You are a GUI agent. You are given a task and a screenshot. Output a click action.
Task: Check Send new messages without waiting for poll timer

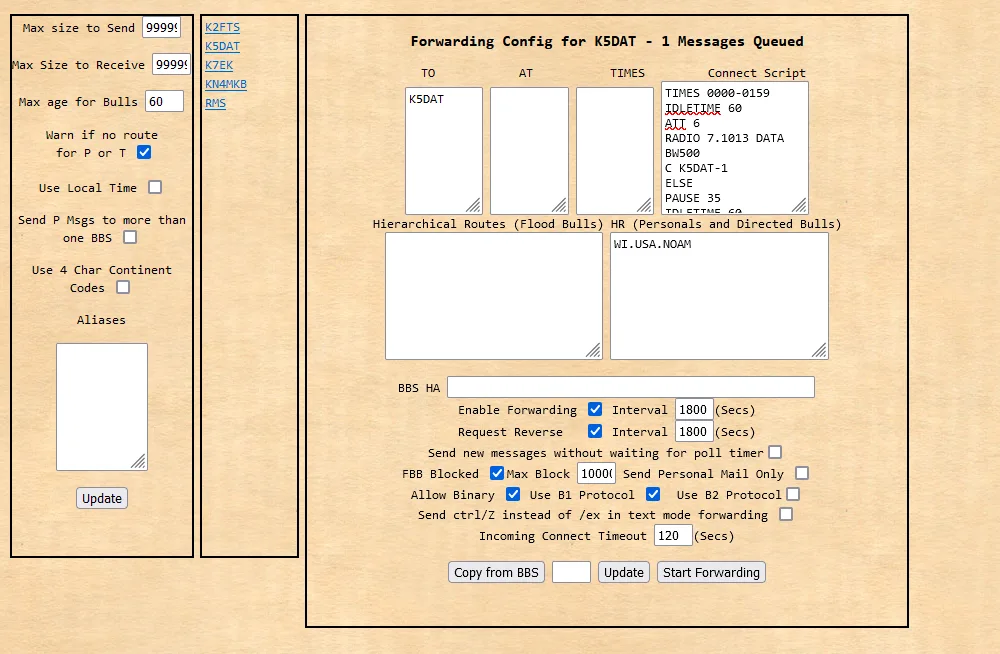coord(775,452)
